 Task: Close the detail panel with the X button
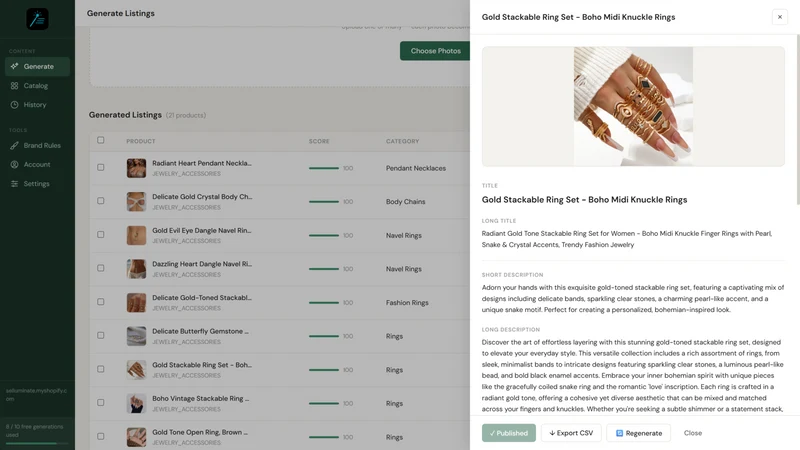pyautogui.click(x=780, y=17)
